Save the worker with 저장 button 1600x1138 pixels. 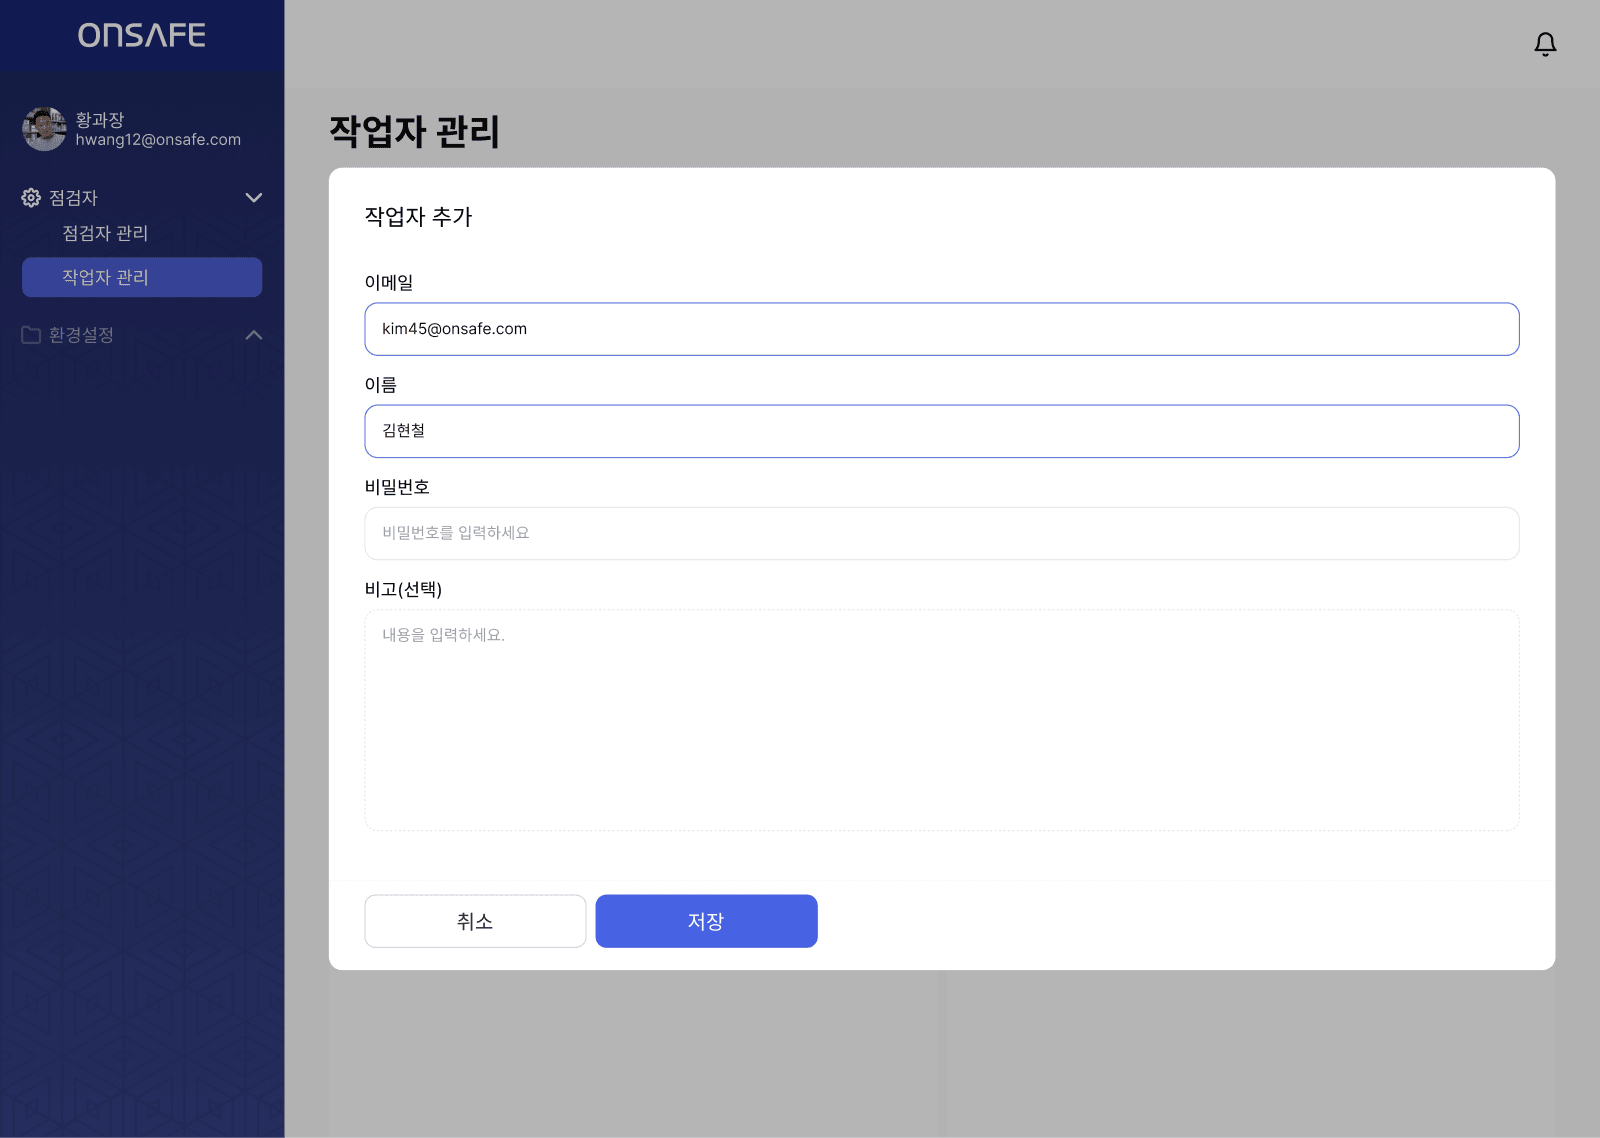coord(706,921)
